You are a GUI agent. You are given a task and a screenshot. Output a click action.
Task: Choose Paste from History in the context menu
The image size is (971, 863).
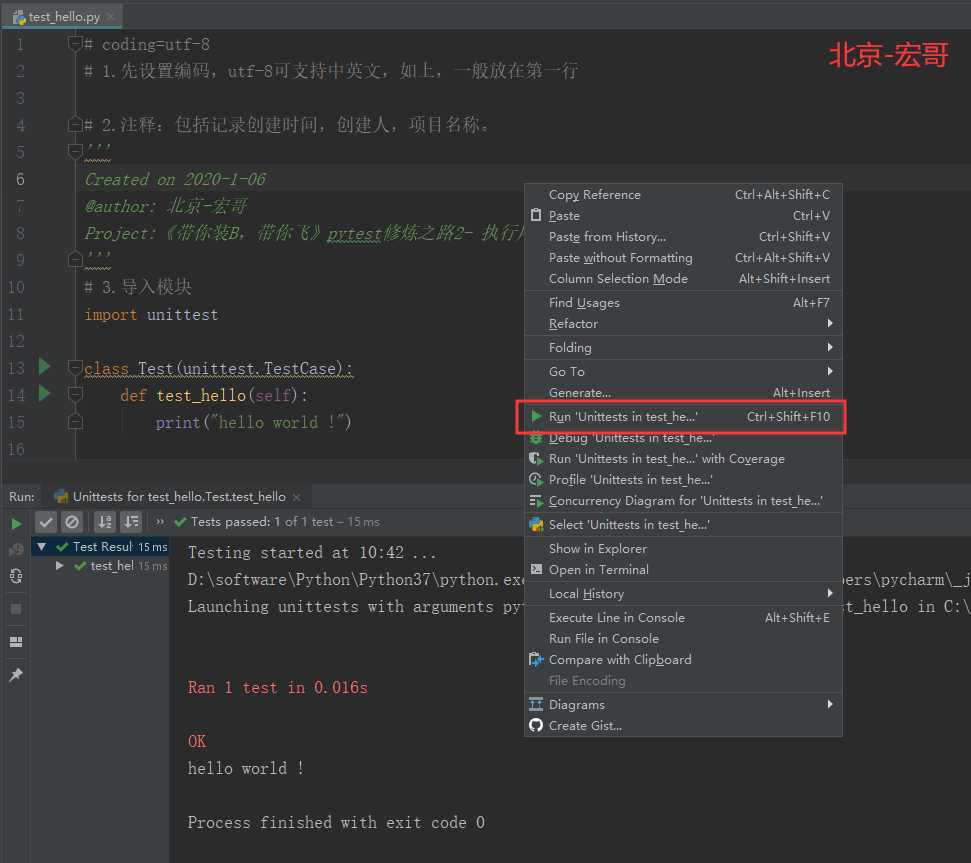click(683, 236)
